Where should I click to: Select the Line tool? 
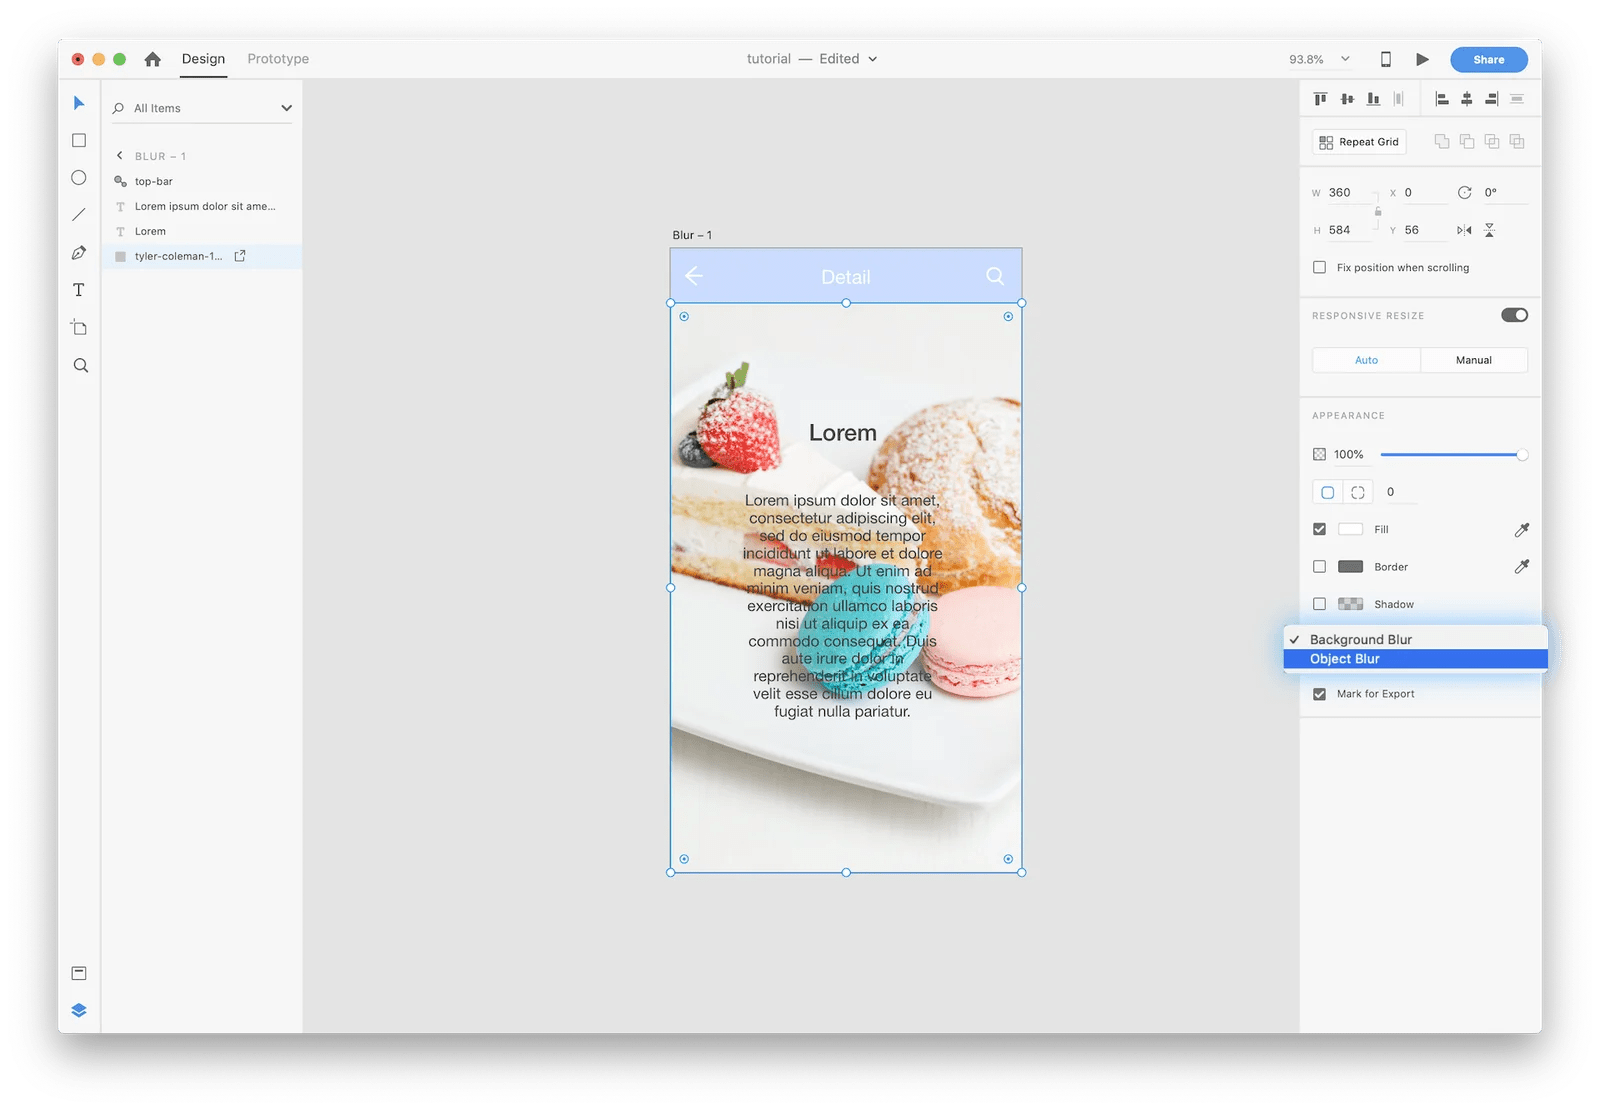[79, 215]
